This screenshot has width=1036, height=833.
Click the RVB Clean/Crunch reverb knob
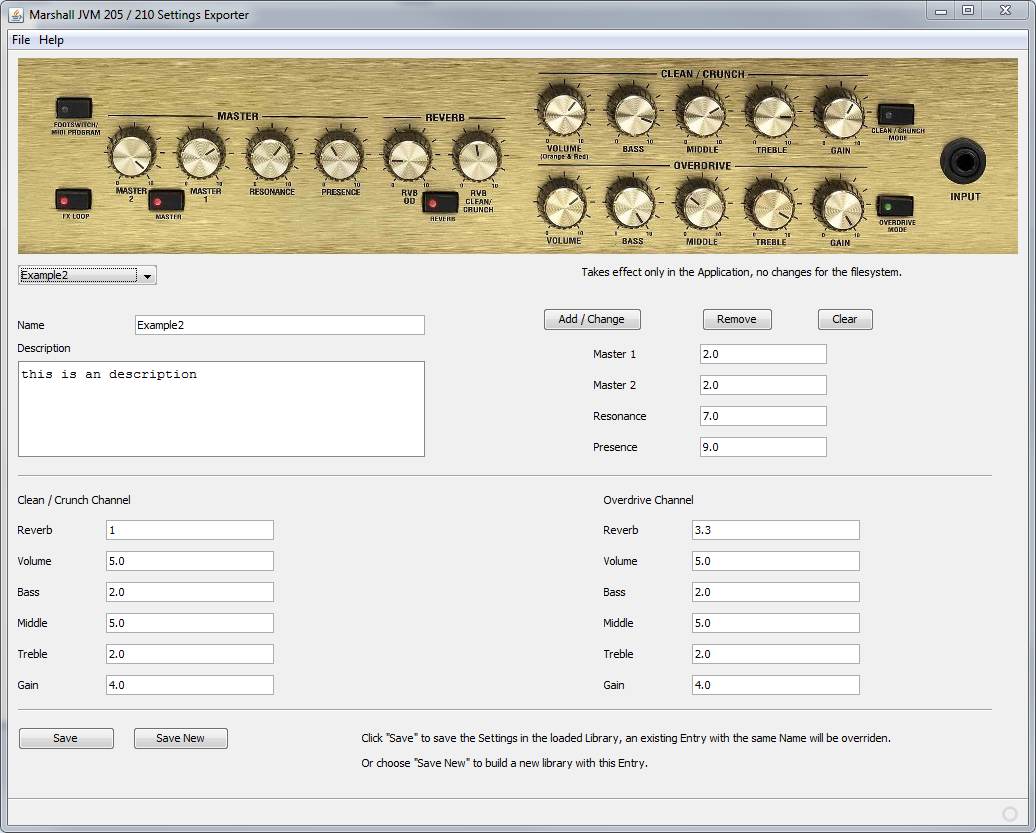tap(476, 159)
